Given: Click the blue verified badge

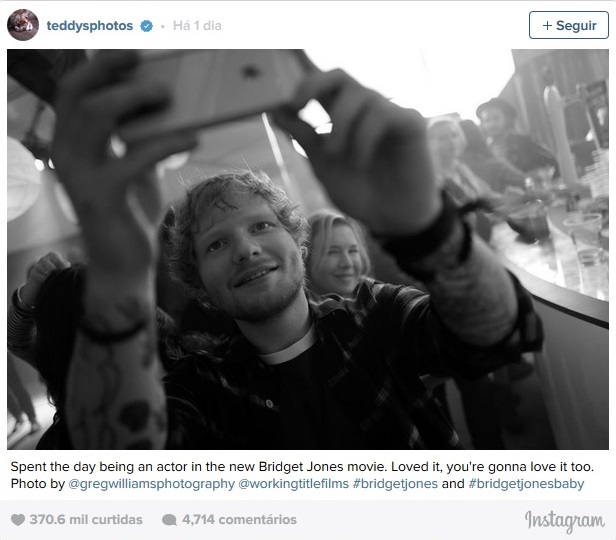Looking at the screenshot, I should (147, 26).
